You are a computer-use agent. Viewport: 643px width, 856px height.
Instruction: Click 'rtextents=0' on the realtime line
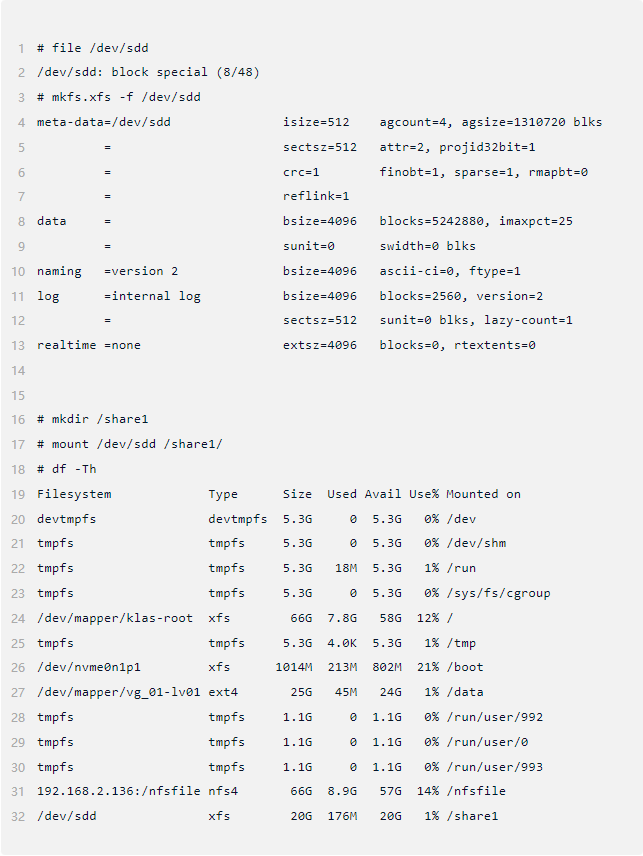pyautogui.click(x=495, y=345)
